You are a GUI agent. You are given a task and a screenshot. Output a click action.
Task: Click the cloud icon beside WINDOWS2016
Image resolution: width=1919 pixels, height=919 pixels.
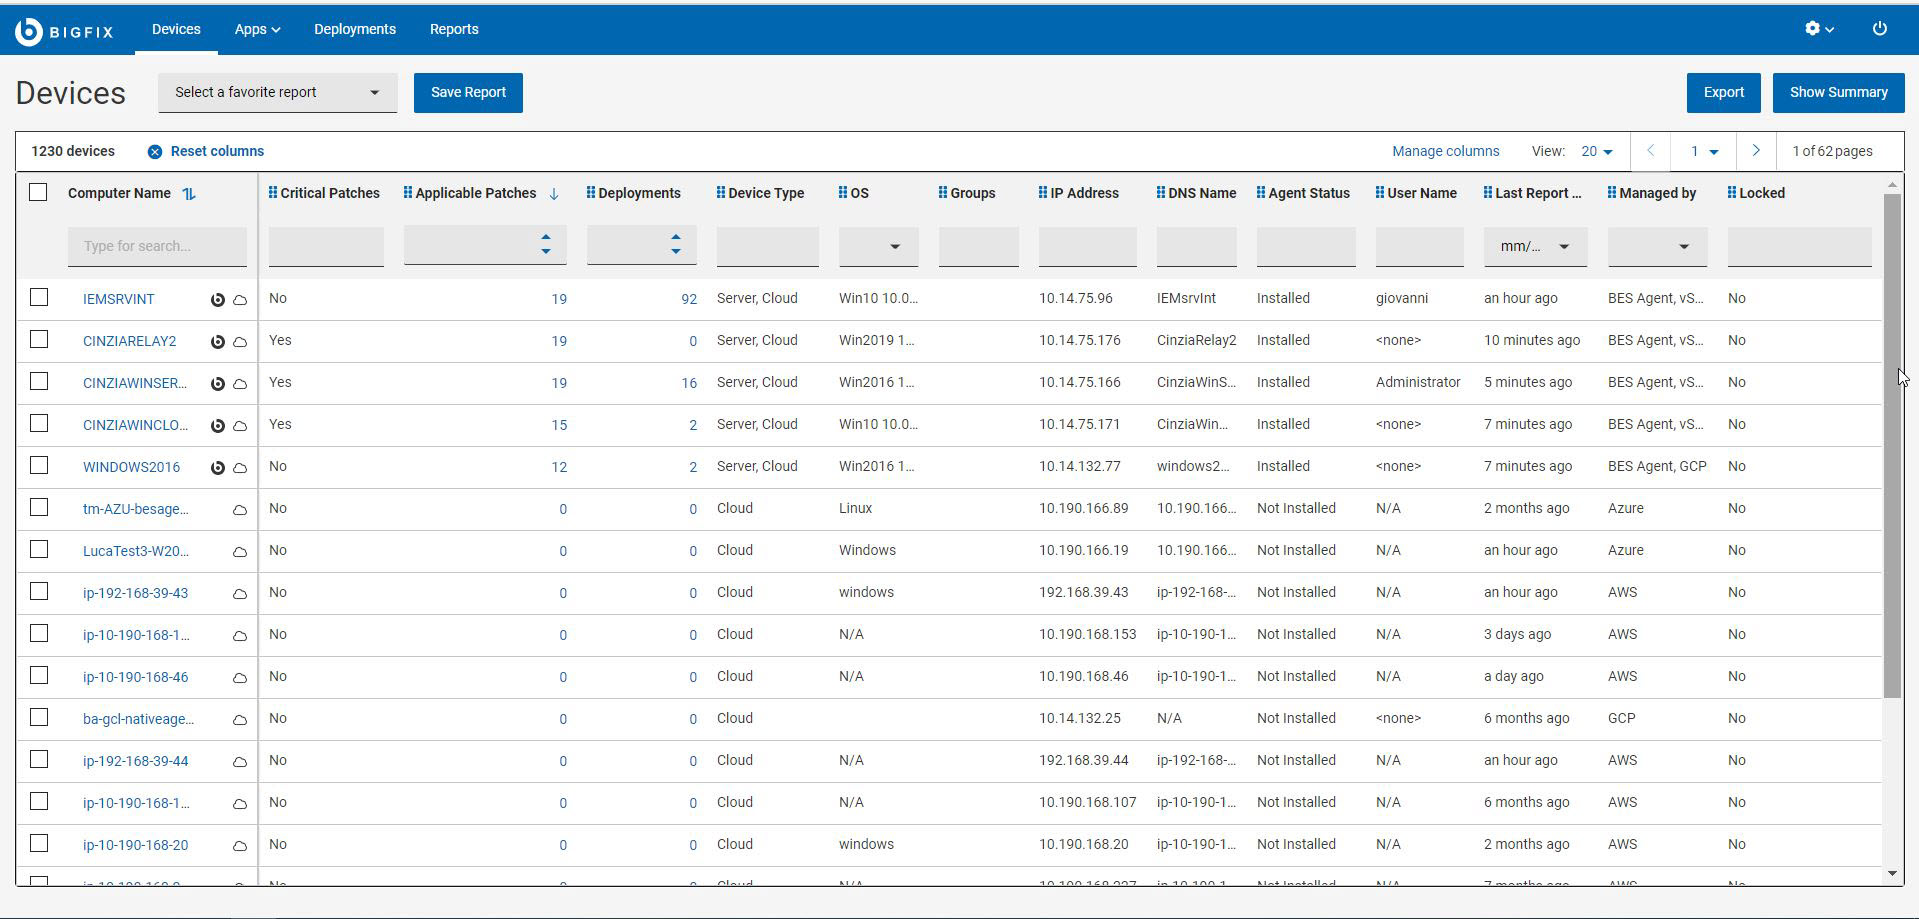[x=239, y=467]
